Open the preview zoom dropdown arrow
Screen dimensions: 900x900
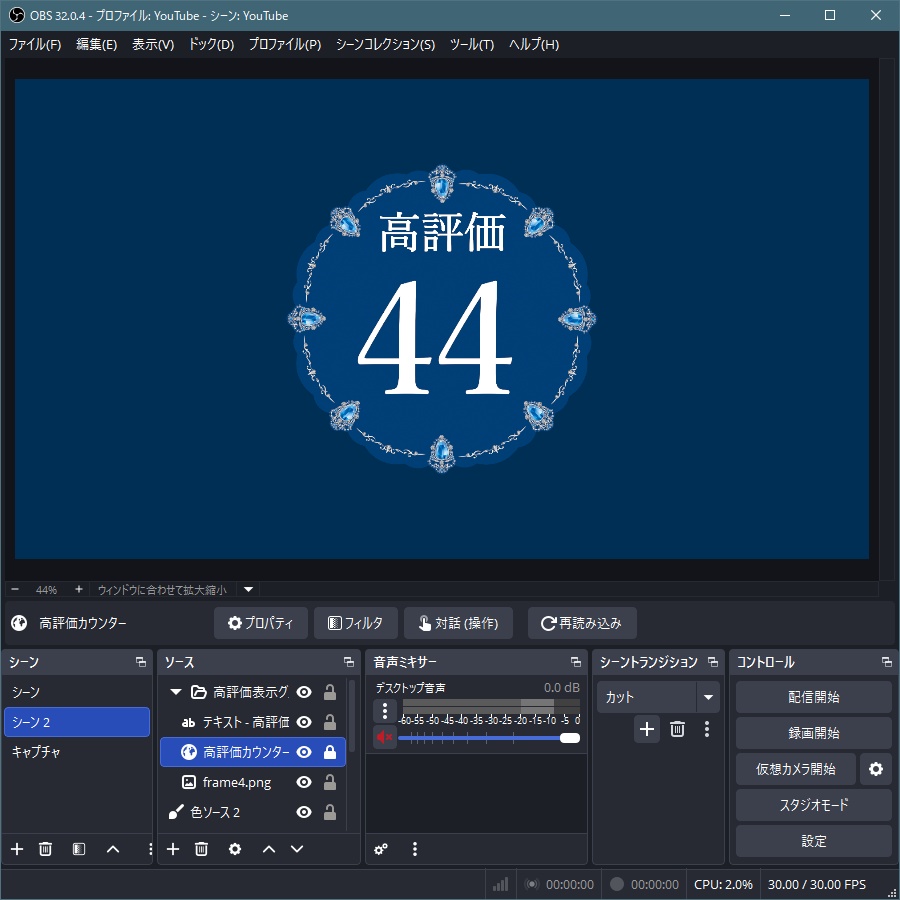[x=246, y=589]
